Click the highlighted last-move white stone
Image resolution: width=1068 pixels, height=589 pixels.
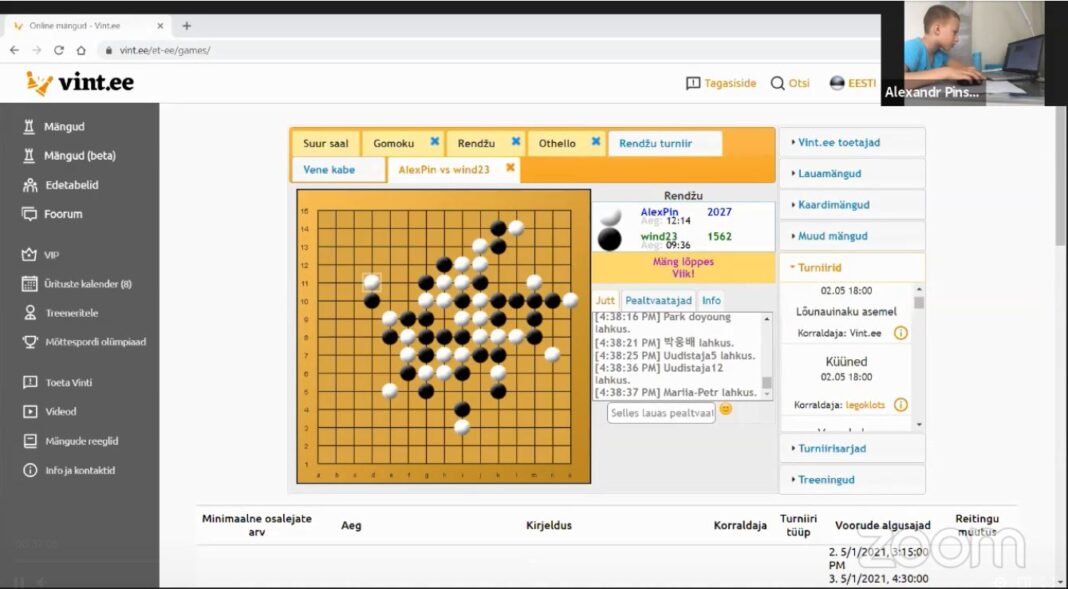click(x=372, y=282)
